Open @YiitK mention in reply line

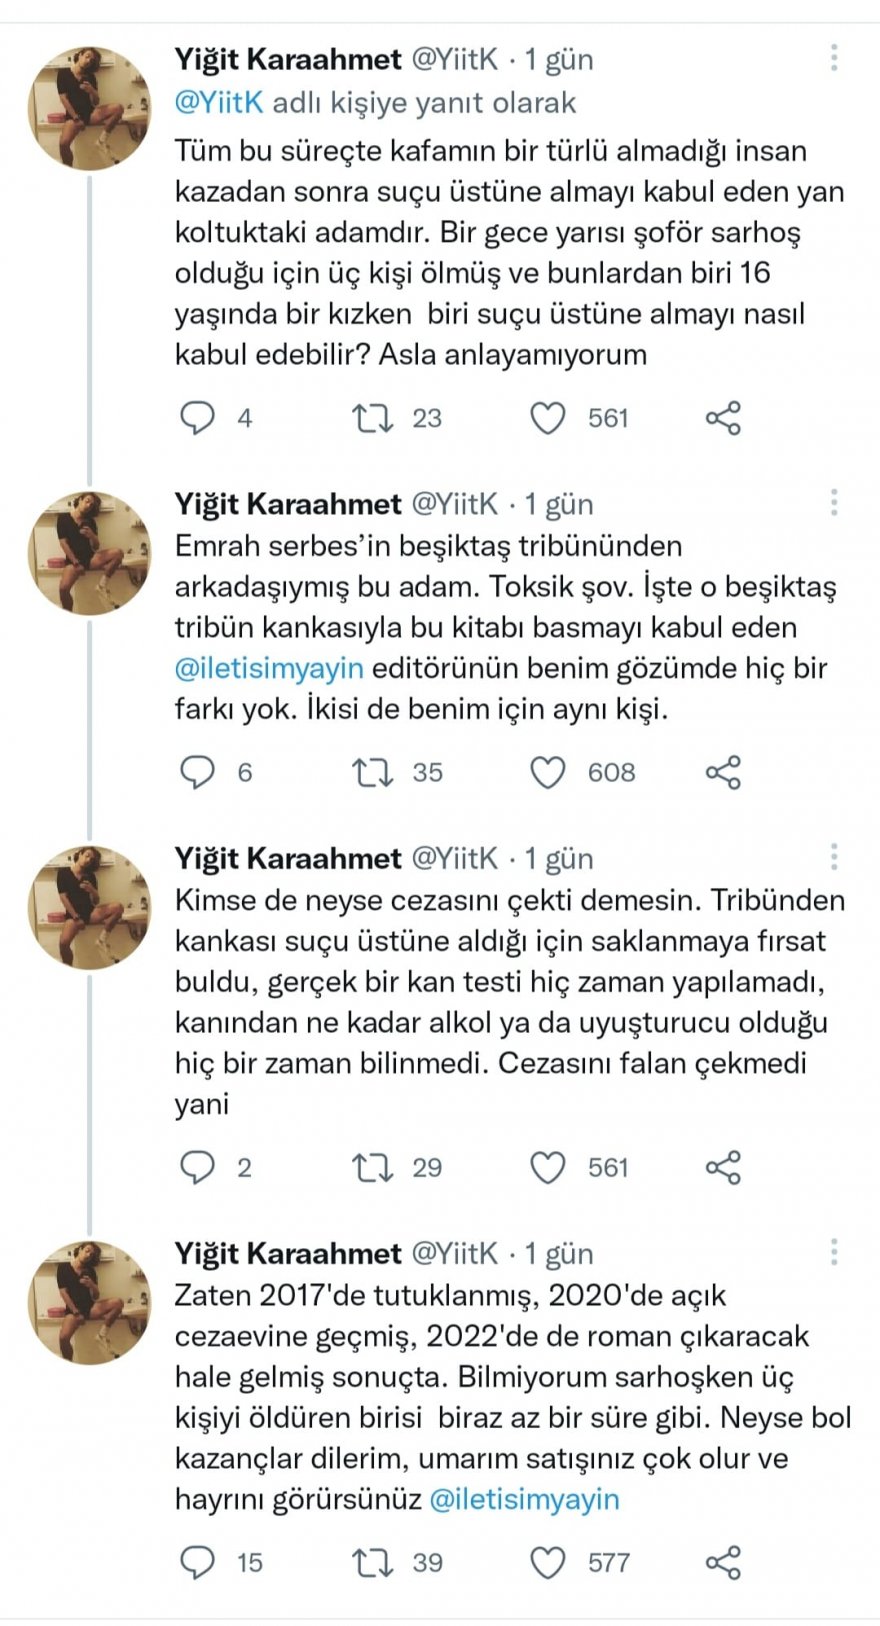coord(219,103)
